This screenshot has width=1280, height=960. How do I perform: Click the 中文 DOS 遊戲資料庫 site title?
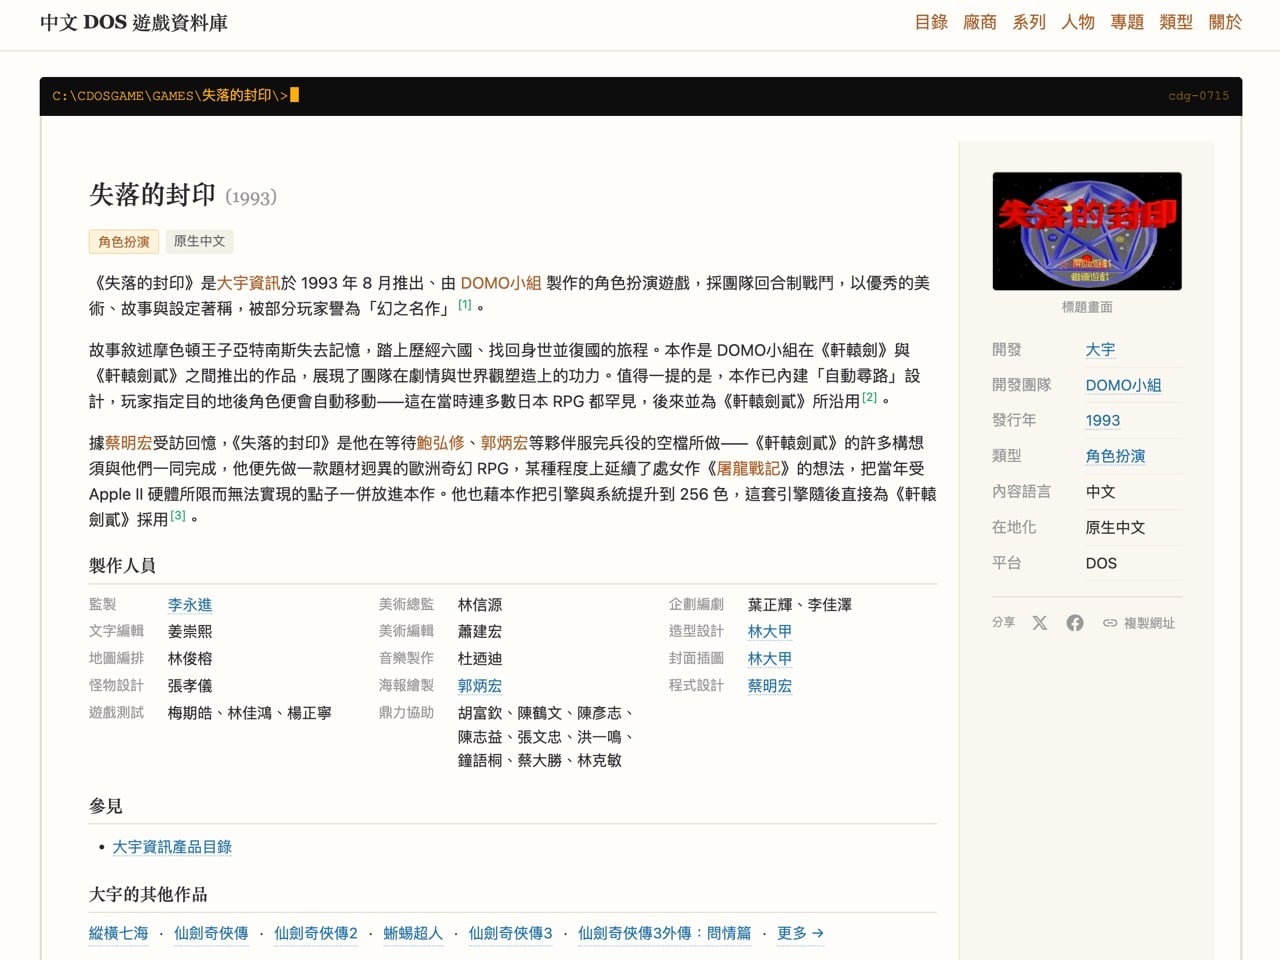pyautogui.click(x=134, y=22)
